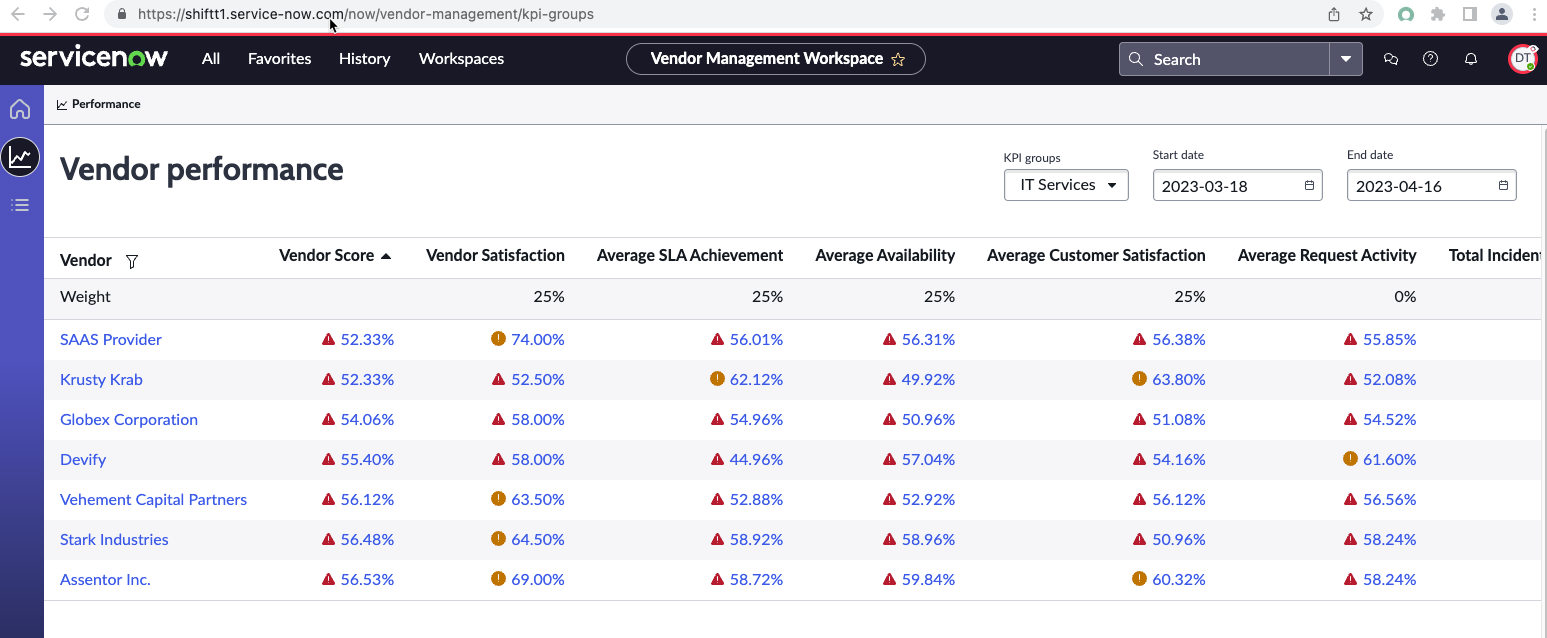Click the ServiceNow logo

(94, 58)
